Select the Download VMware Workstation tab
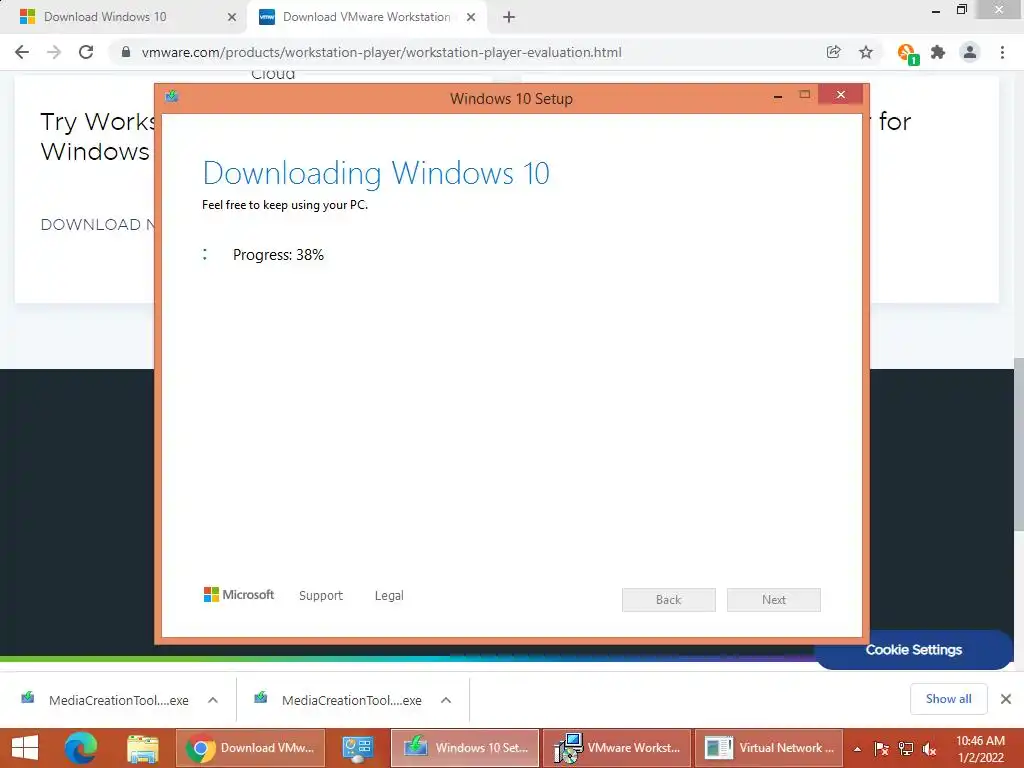Viewport: 1024px width, 768px height. coord(366,17)
